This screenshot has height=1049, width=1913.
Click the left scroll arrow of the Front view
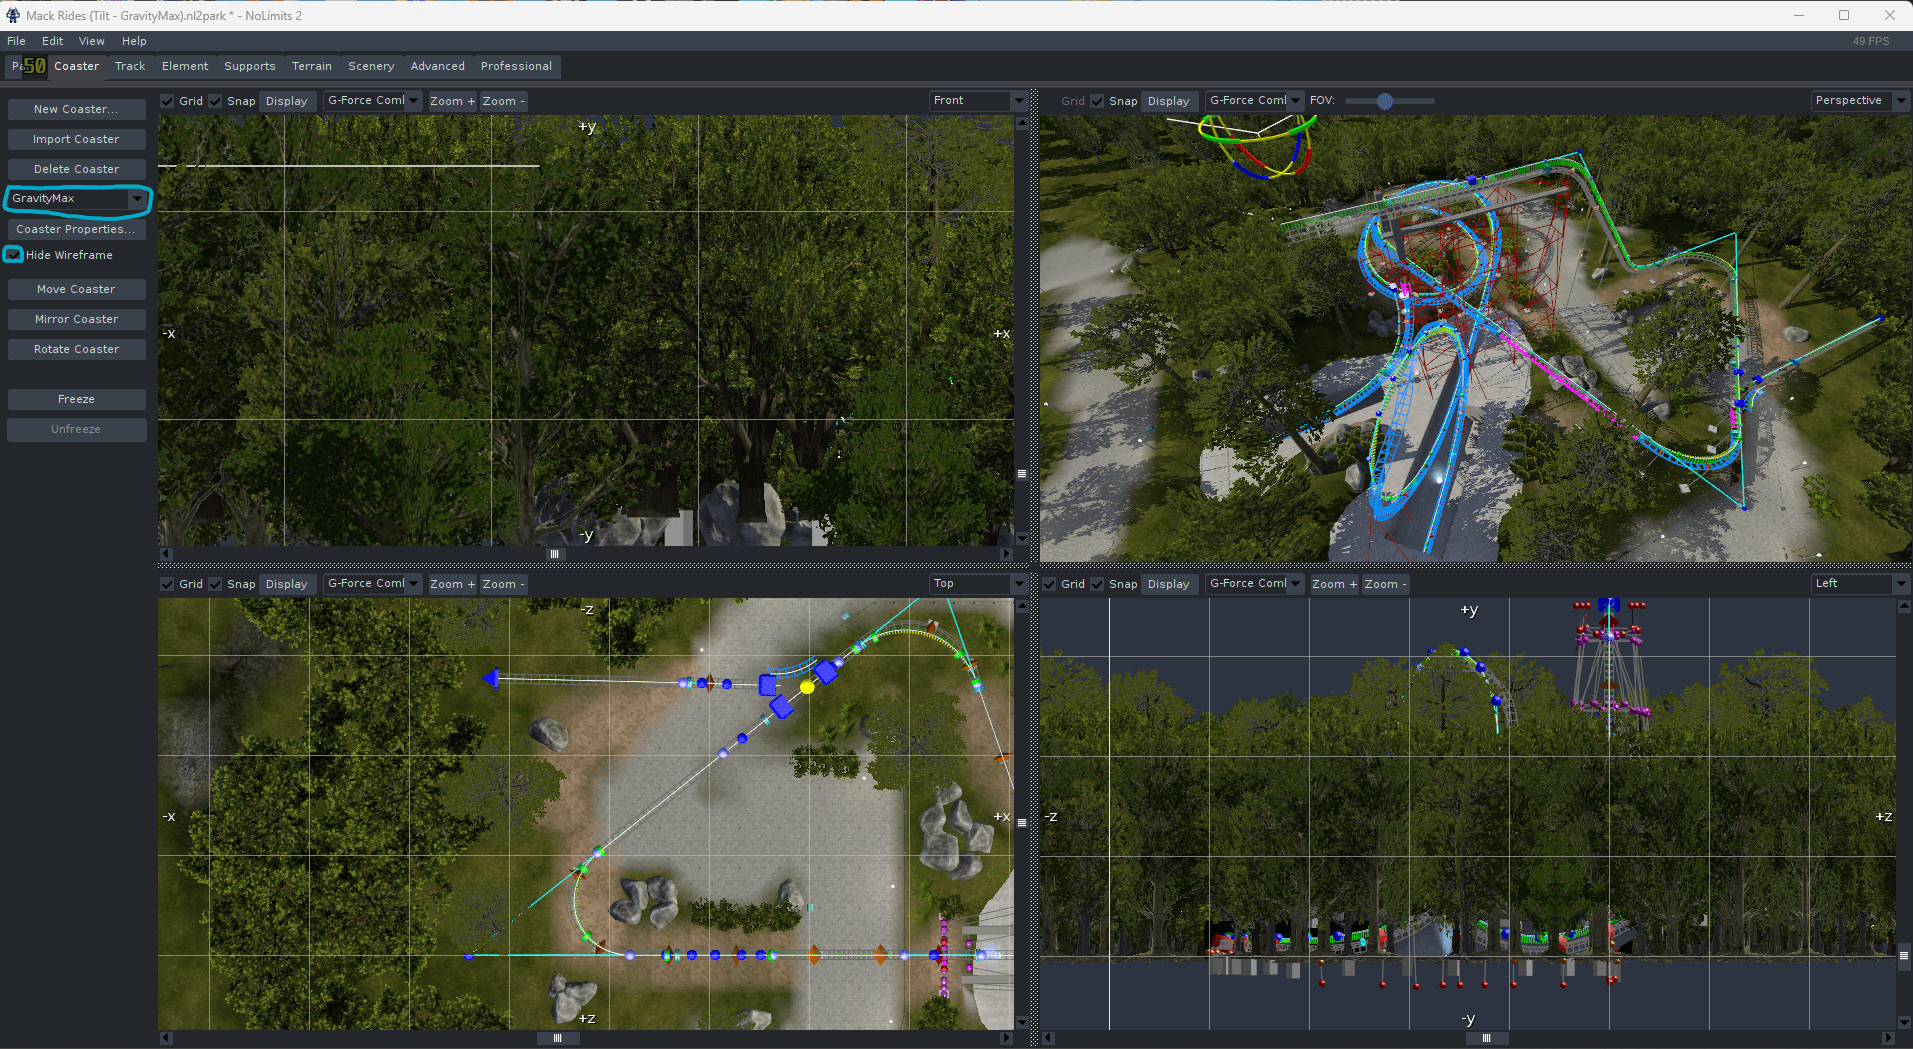point(166,554)
